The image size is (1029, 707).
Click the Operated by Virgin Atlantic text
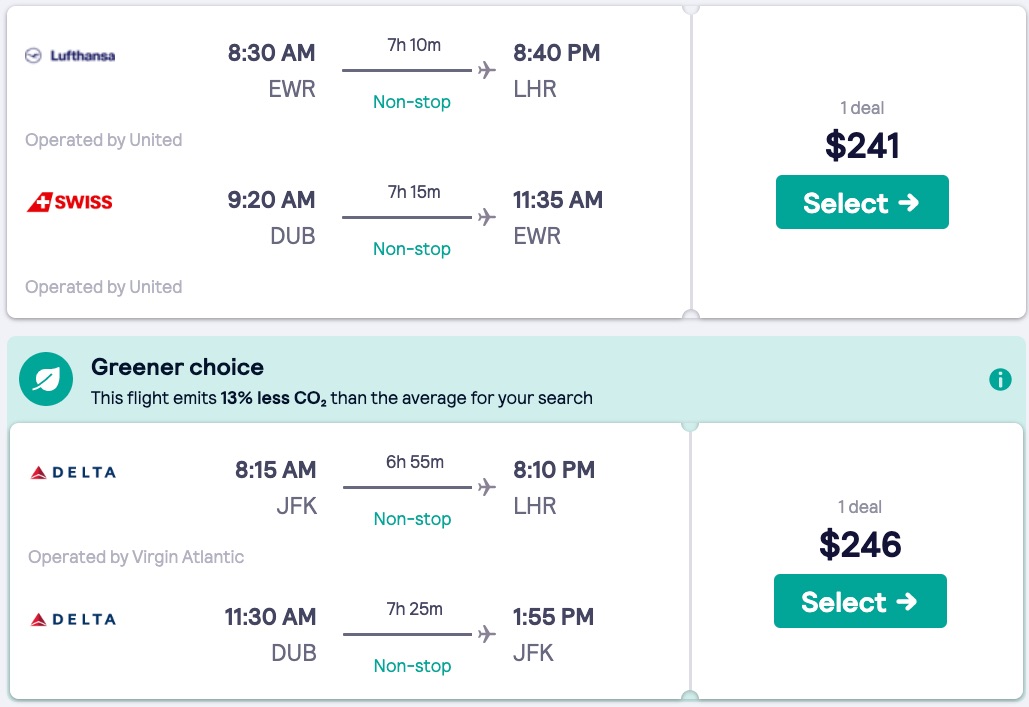point(136,557)
